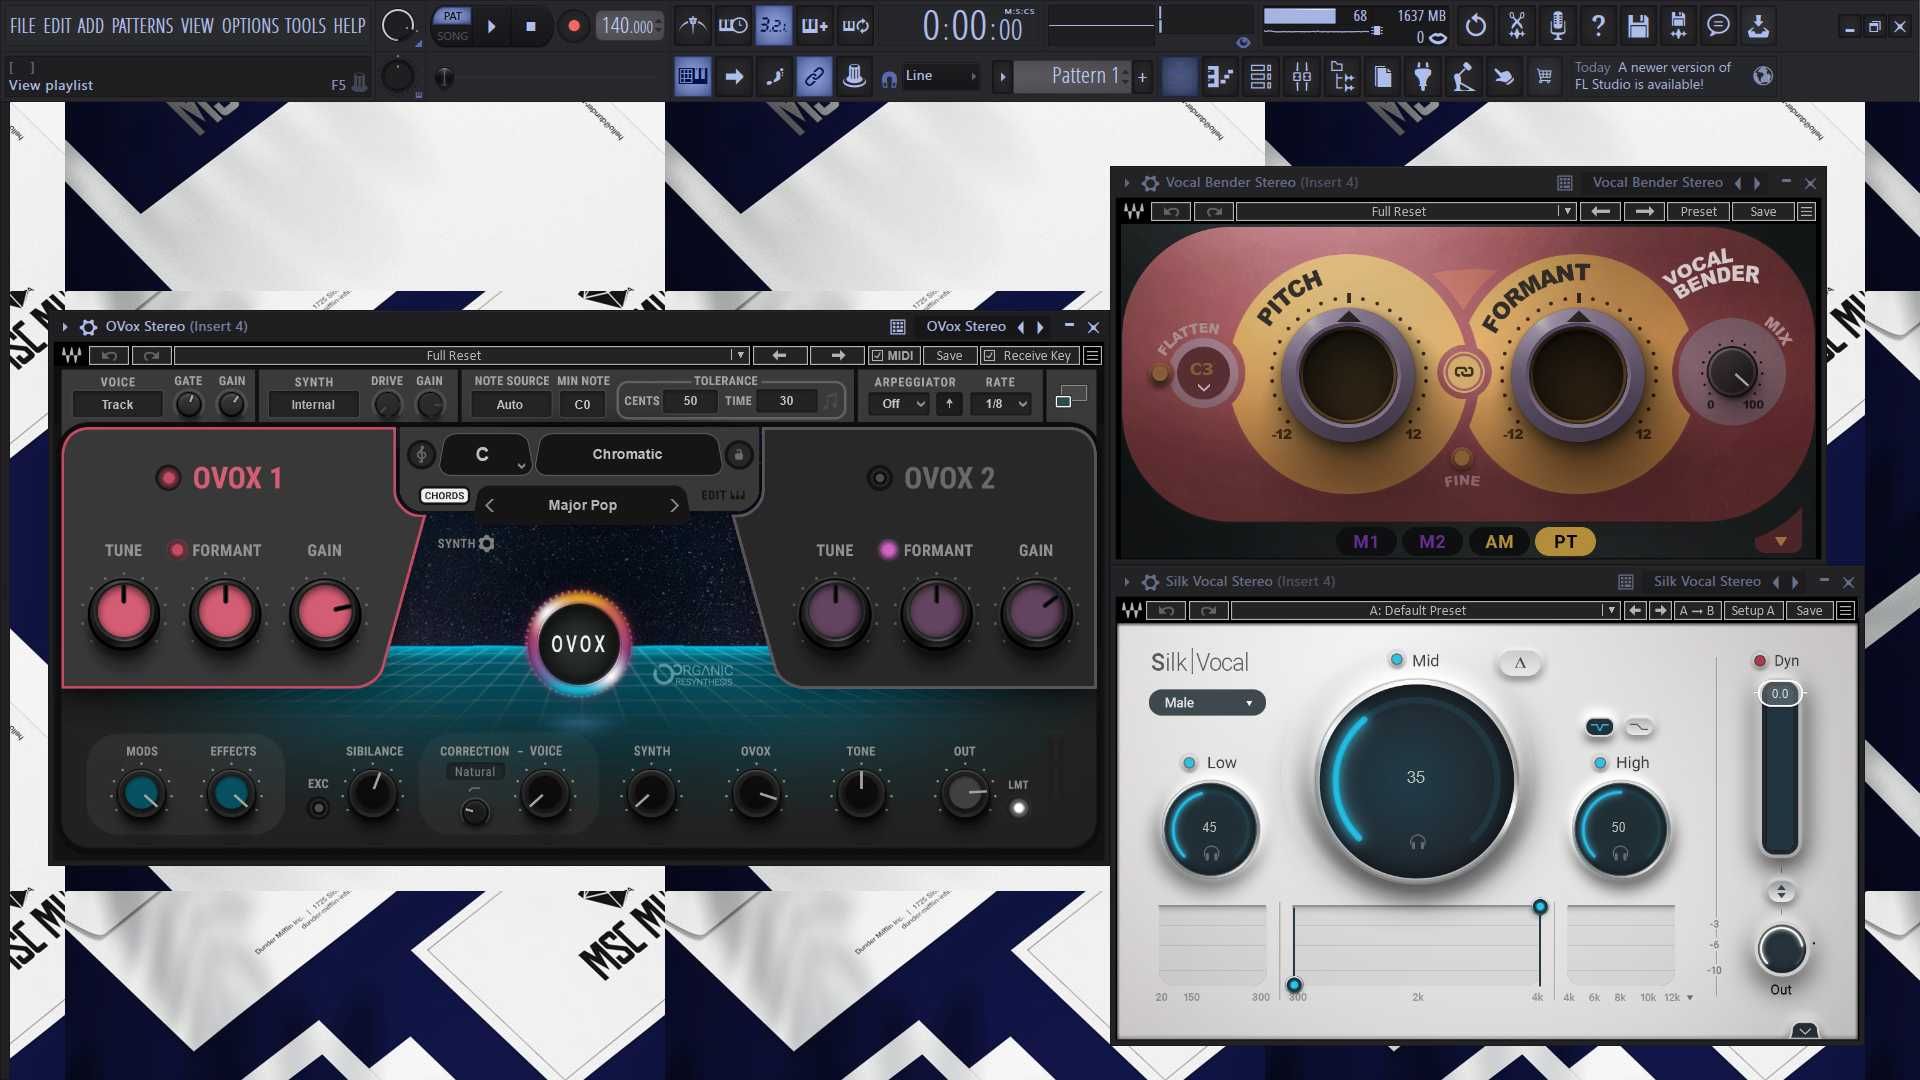Open the help question mark icon
Screen dimensions: 1920x1080
click(1598, 26)
